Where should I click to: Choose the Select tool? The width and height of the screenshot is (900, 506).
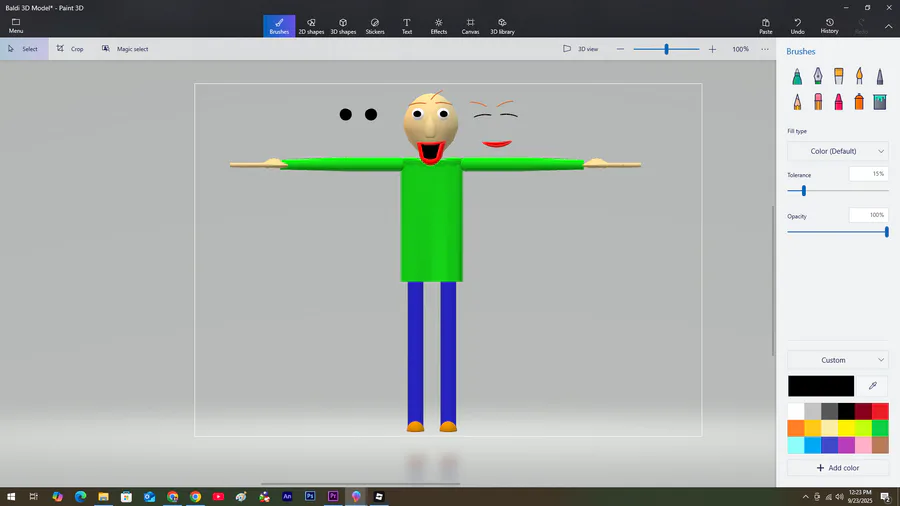pos(23,49)
